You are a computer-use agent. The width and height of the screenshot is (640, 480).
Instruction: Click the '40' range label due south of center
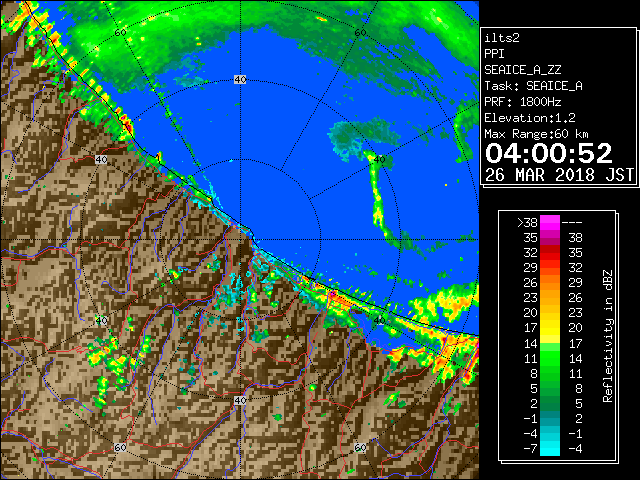coord(240,400)
